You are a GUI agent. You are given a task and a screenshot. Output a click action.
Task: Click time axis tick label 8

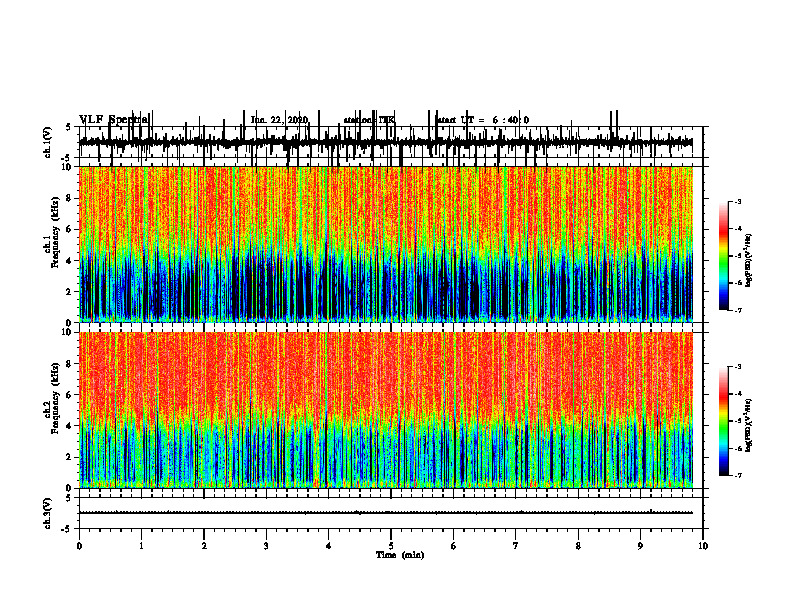pyautogui.click(x=578, y=546)
